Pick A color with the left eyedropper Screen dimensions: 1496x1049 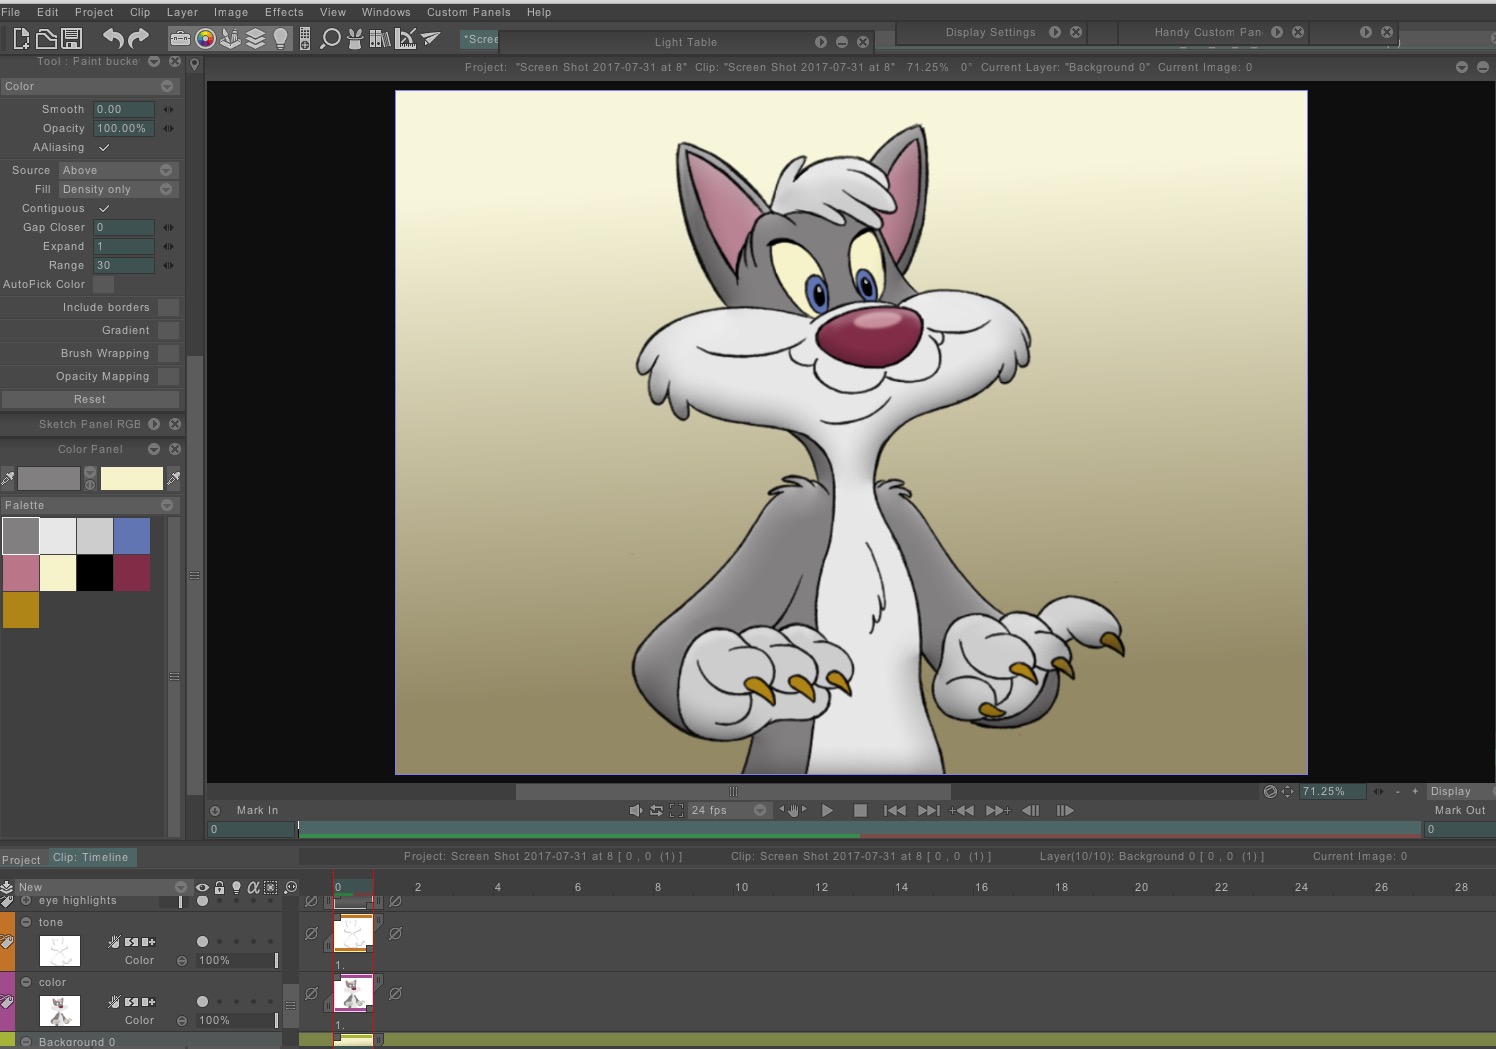(x=8, y=478)
